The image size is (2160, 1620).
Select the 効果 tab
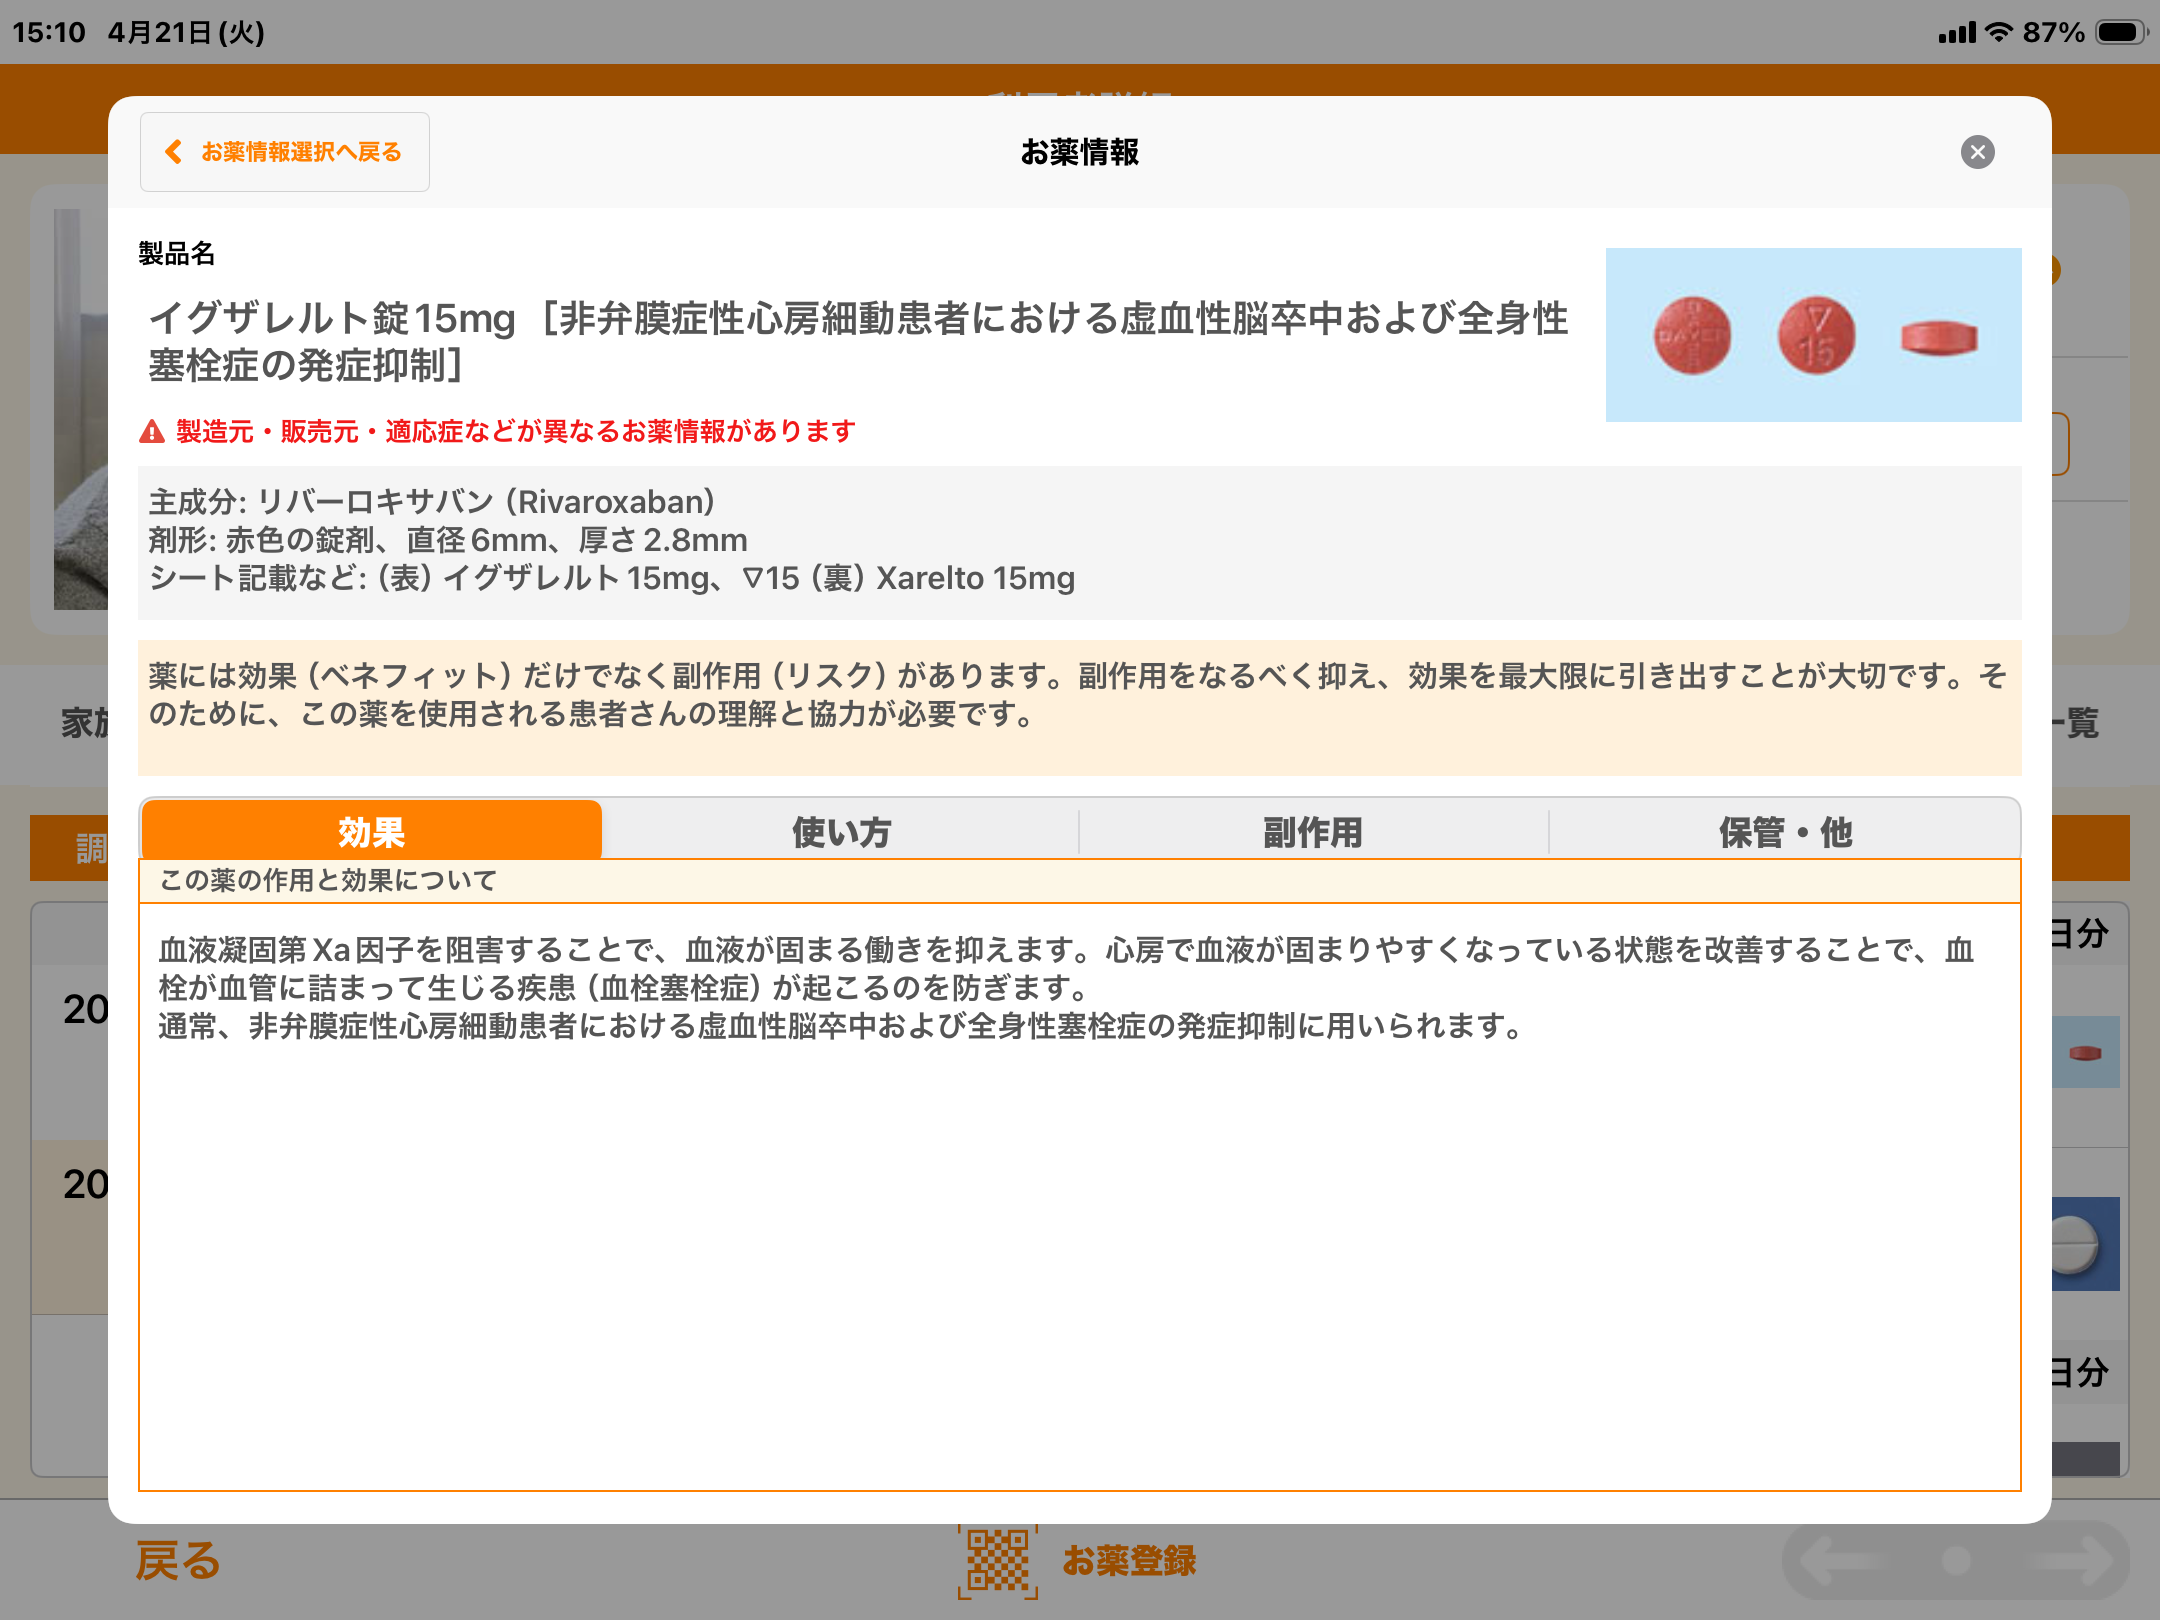(371, 831)
